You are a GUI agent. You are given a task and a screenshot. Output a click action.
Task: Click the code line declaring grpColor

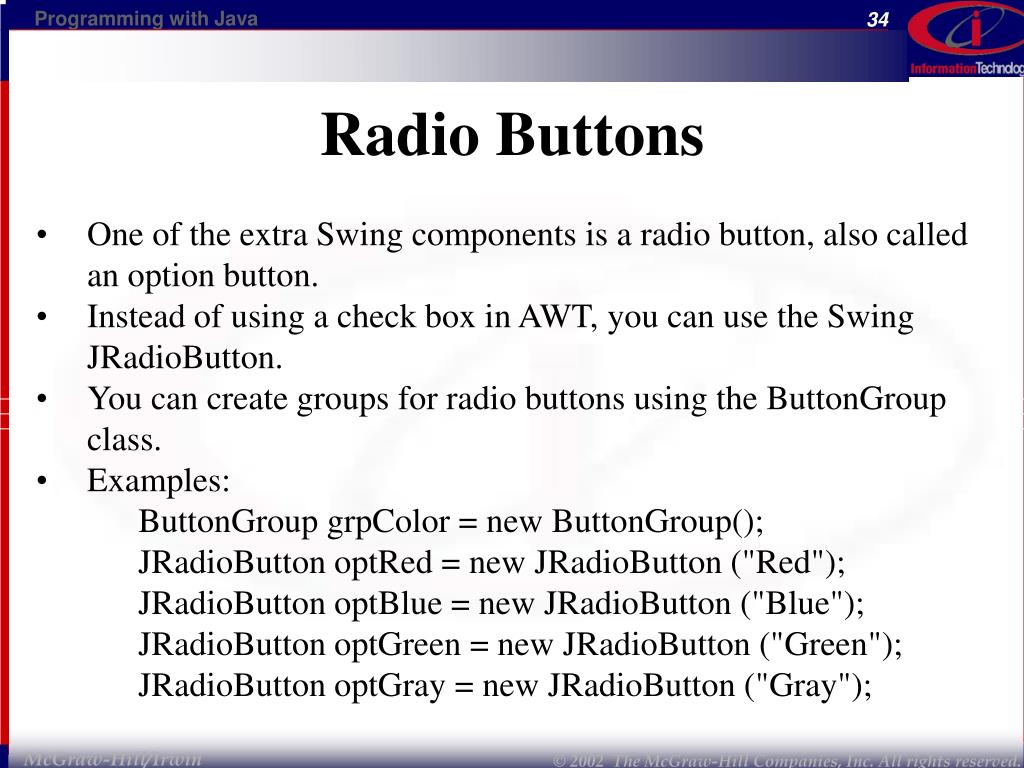451,522
